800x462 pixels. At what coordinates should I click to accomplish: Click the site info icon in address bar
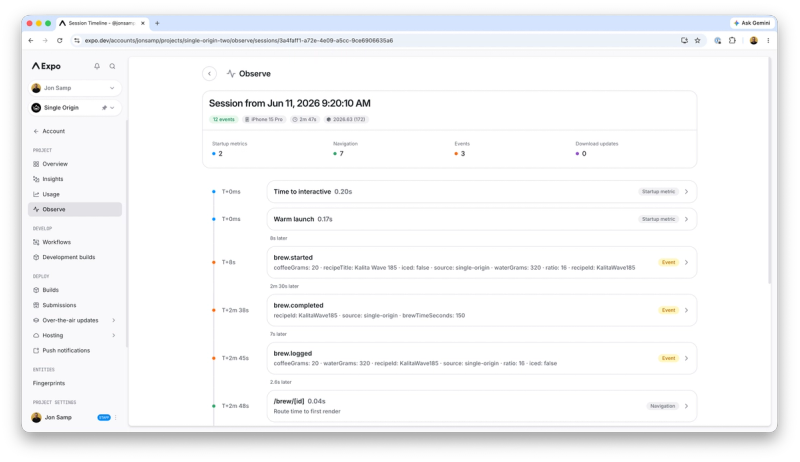(77, 40)
